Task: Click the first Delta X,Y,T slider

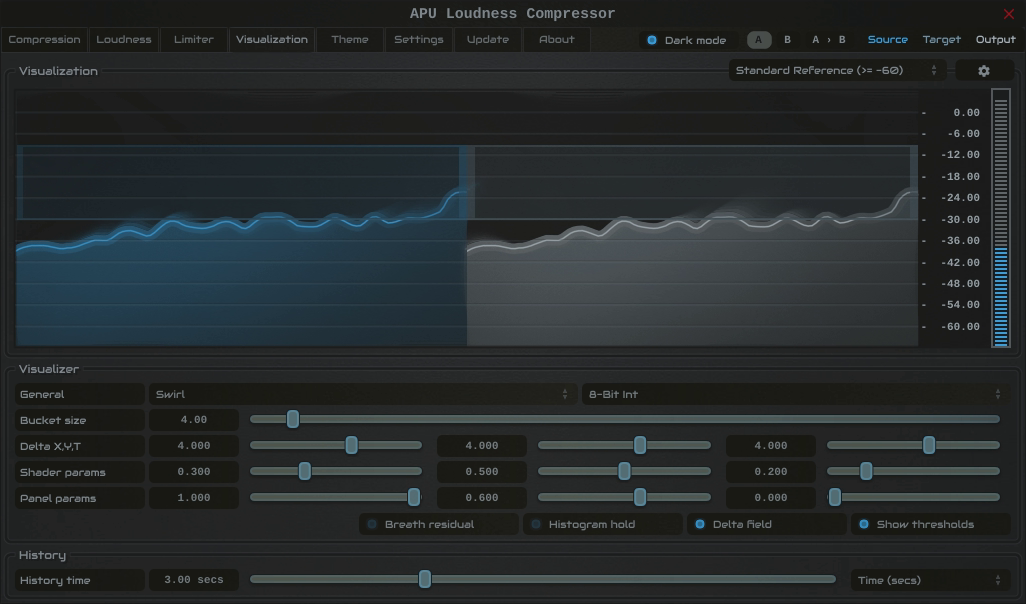Action: [336, 445]
